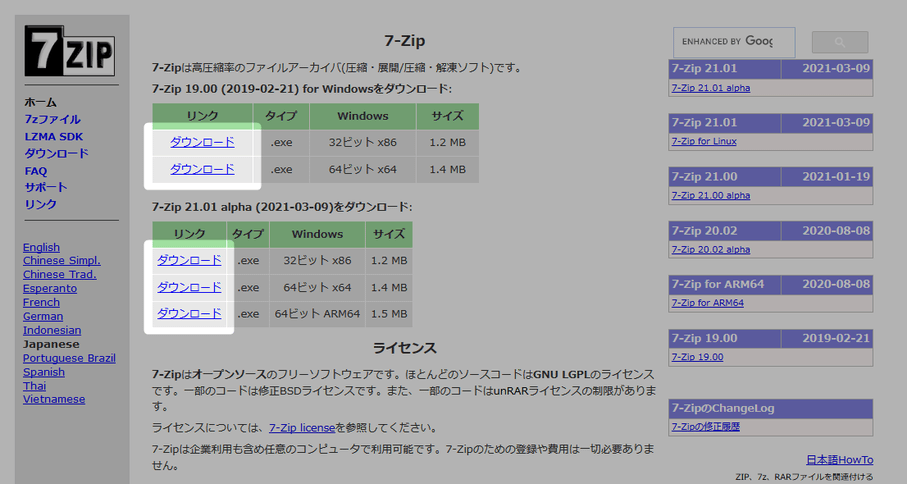Viewport: 907px width, 484px height.
Task: Download 7-Zip 19.00 64-bit x64 exe
Action: 202,169
